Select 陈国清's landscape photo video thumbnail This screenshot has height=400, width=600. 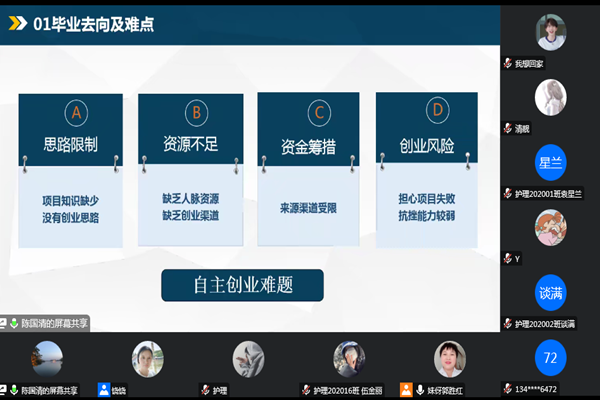(49, 357)
